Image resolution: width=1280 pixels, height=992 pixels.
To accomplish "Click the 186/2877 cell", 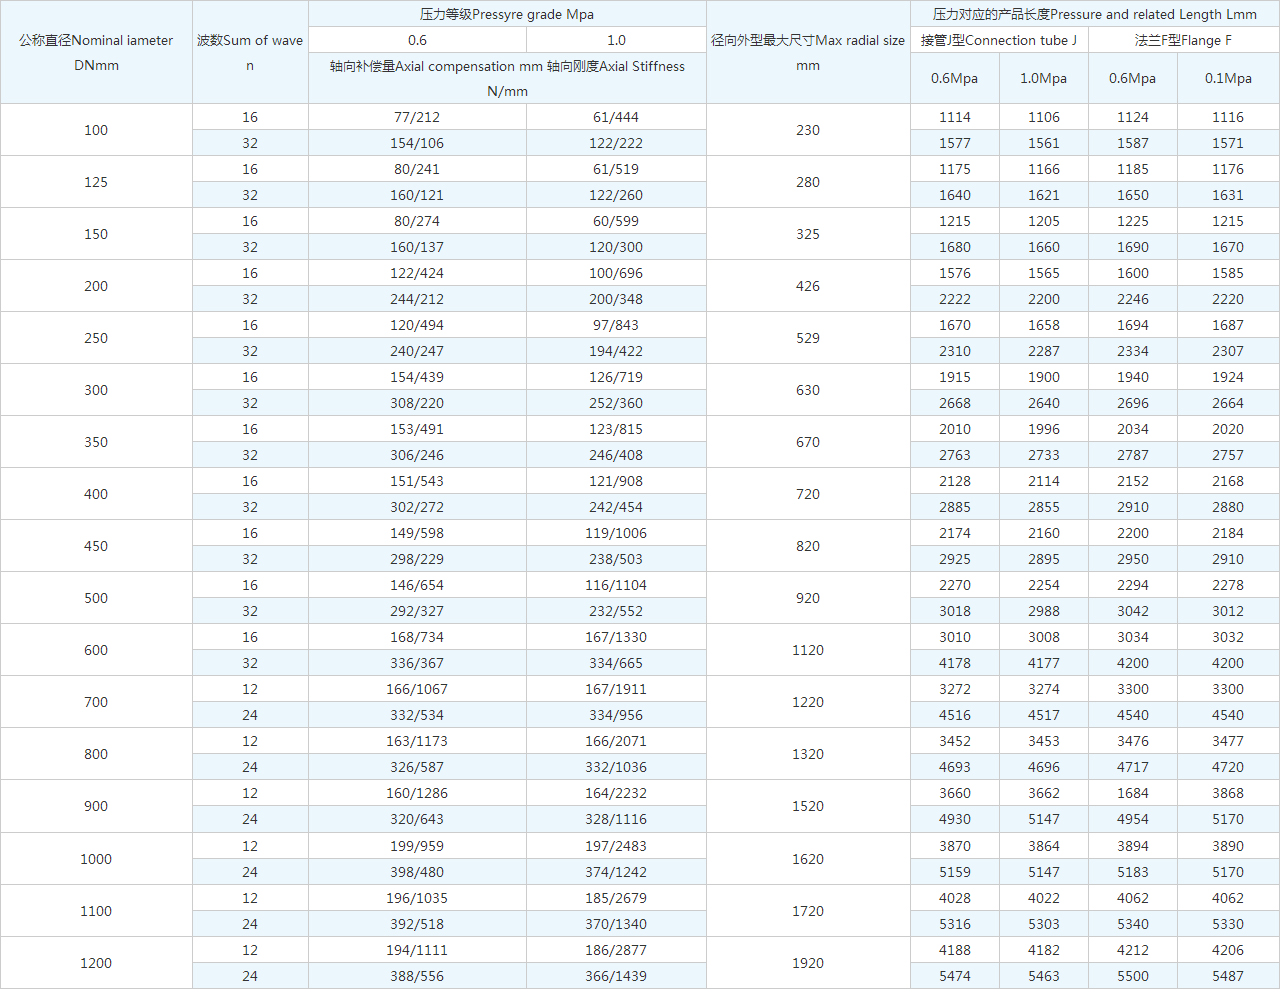I will (616, 950).
